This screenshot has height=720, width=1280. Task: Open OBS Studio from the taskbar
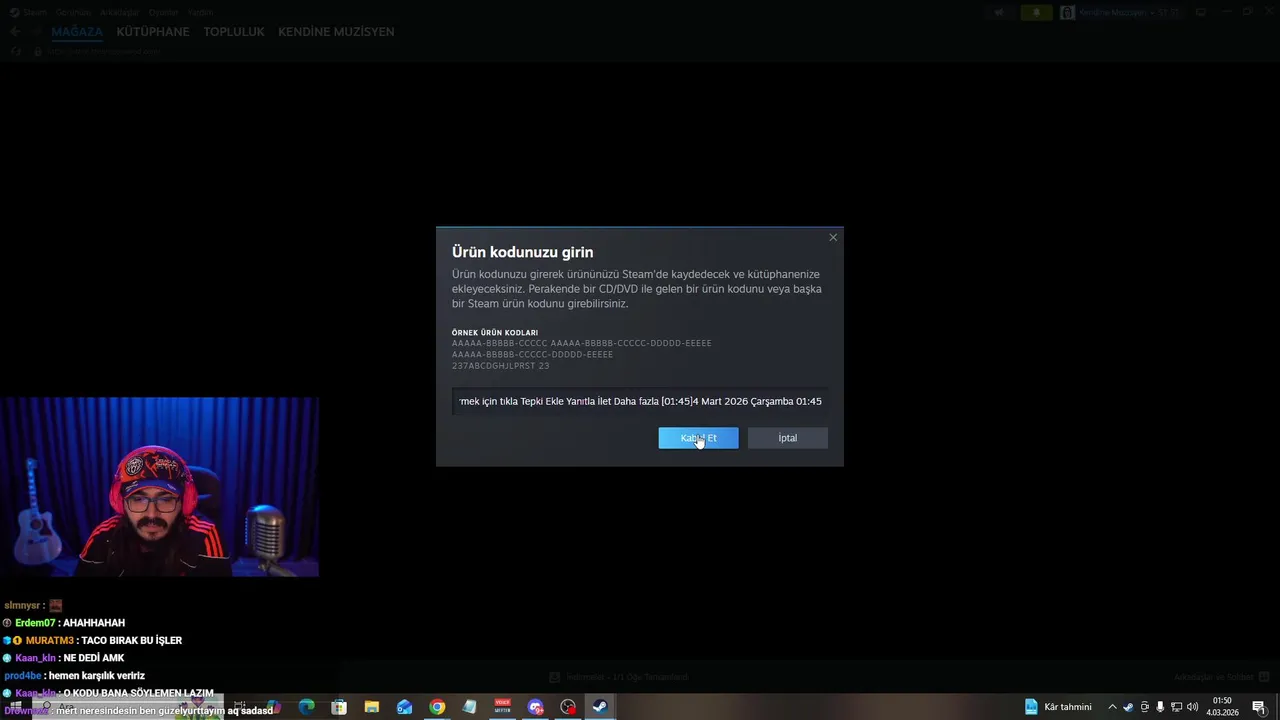(568, 707)
